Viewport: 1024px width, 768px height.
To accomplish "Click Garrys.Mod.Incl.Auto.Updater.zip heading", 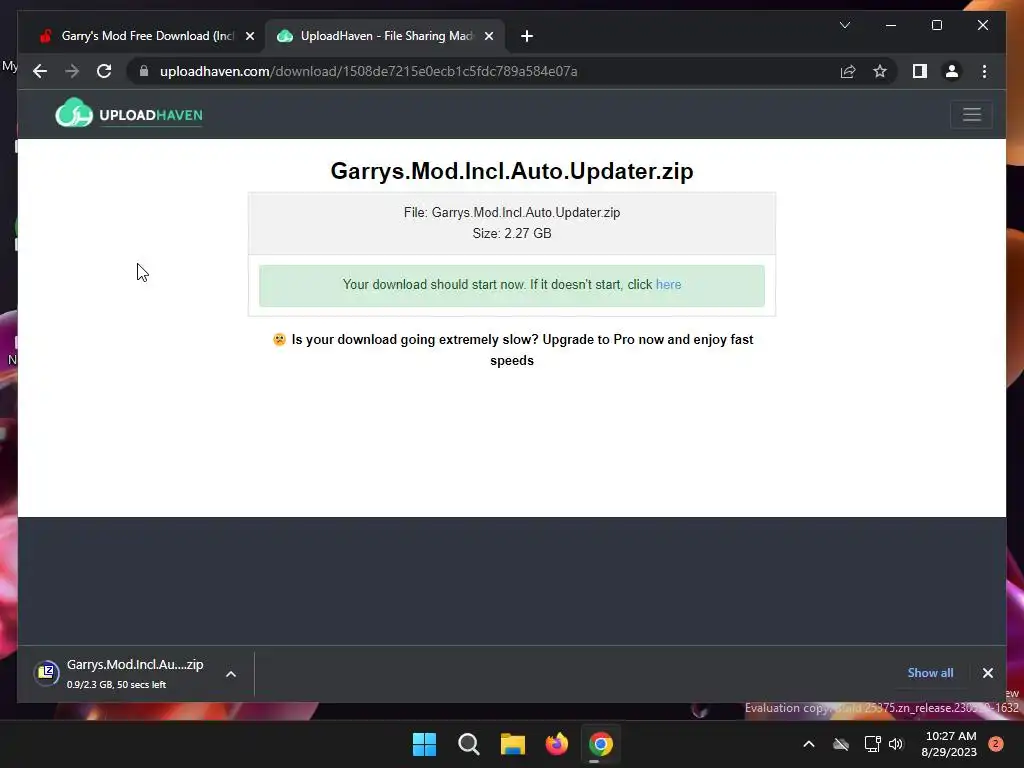I will pos(512,171).
